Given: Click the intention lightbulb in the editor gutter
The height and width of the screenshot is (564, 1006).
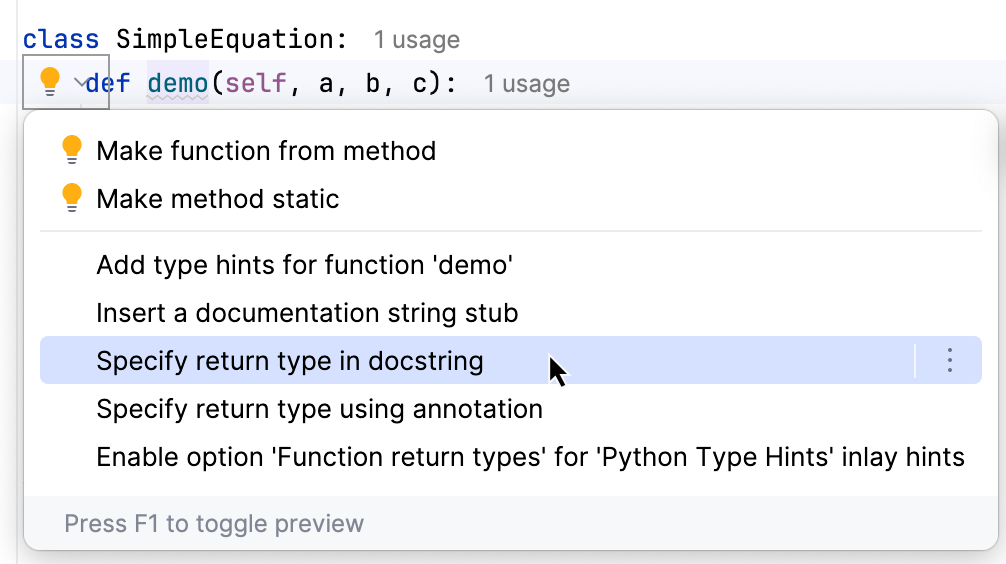Looking at the screenshot, I should point(50,83).
